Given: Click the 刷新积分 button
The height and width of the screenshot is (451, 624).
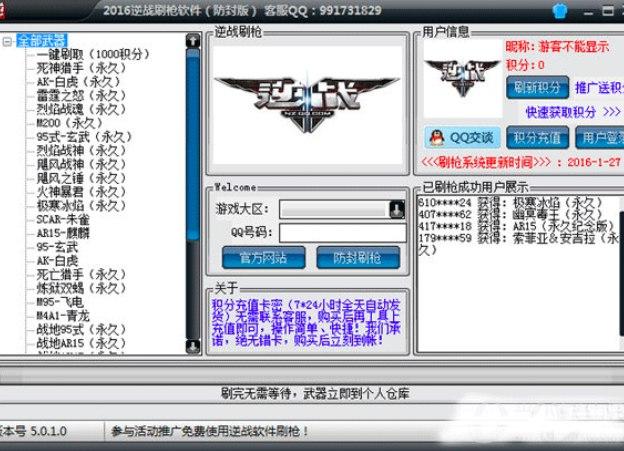Looking at the screenshot, I should [537, 87].
